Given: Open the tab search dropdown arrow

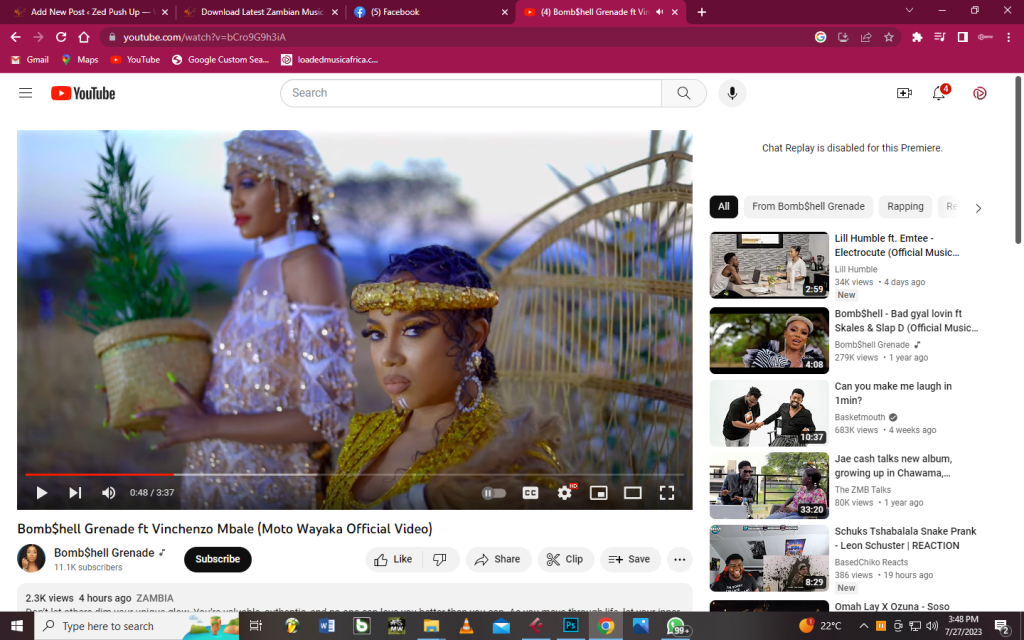Looking at the screenshot, I should (x=909, y=10).
